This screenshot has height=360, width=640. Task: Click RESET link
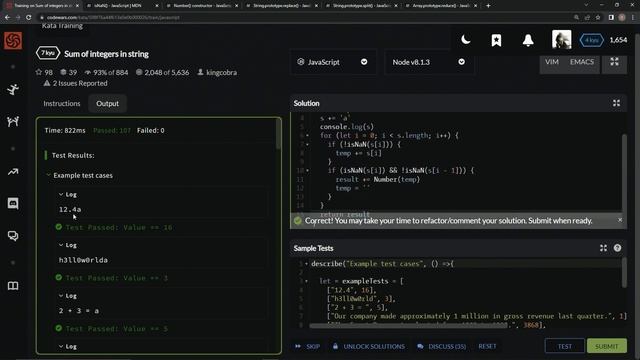tap(487, 346)
